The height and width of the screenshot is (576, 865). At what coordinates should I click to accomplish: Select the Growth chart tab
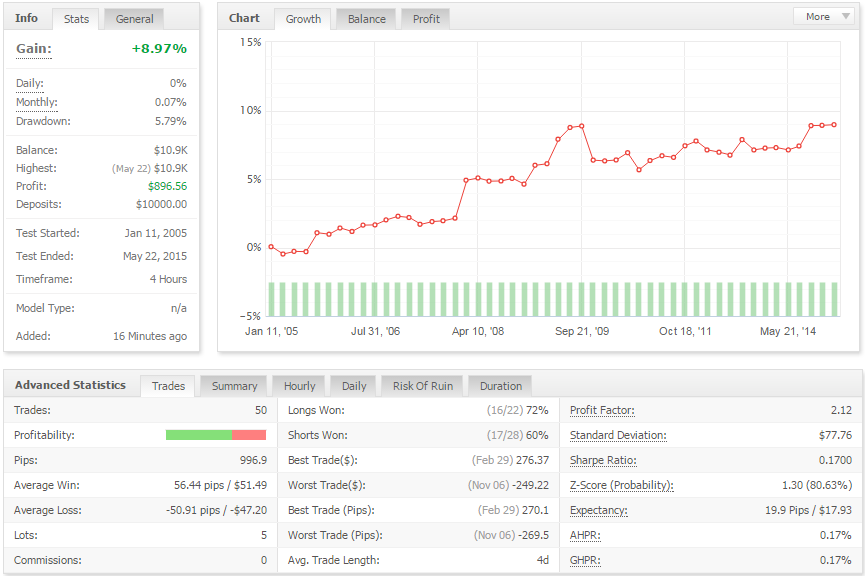(303, 19)
